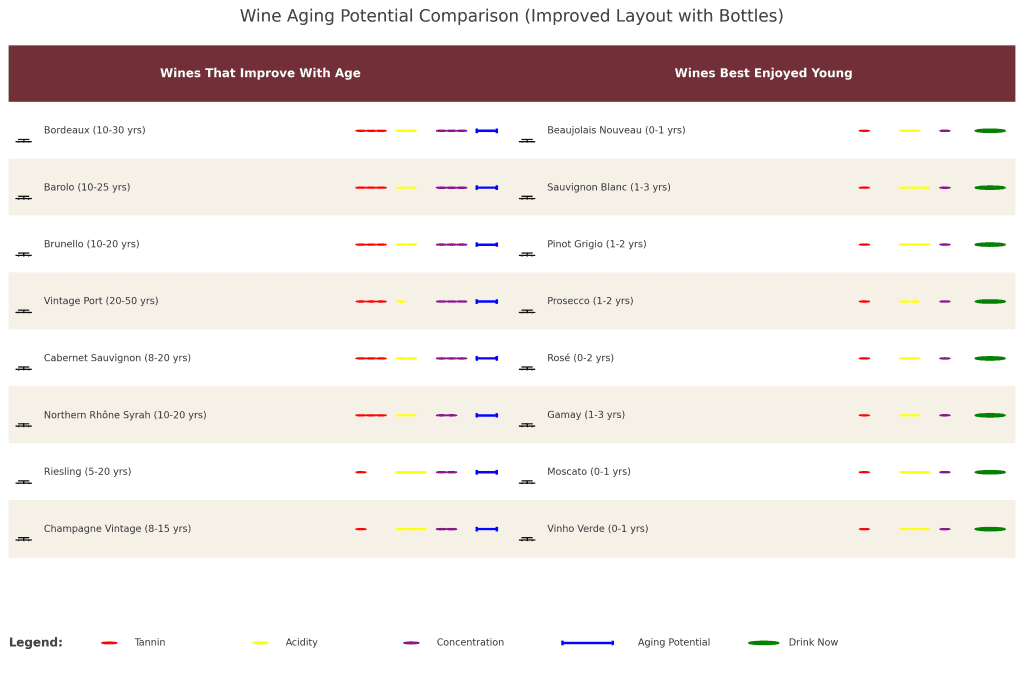Viewport: 1024px width, 680px height.
Task: Select the bottle icon next to Vintage Port
Action: [23, 311]
